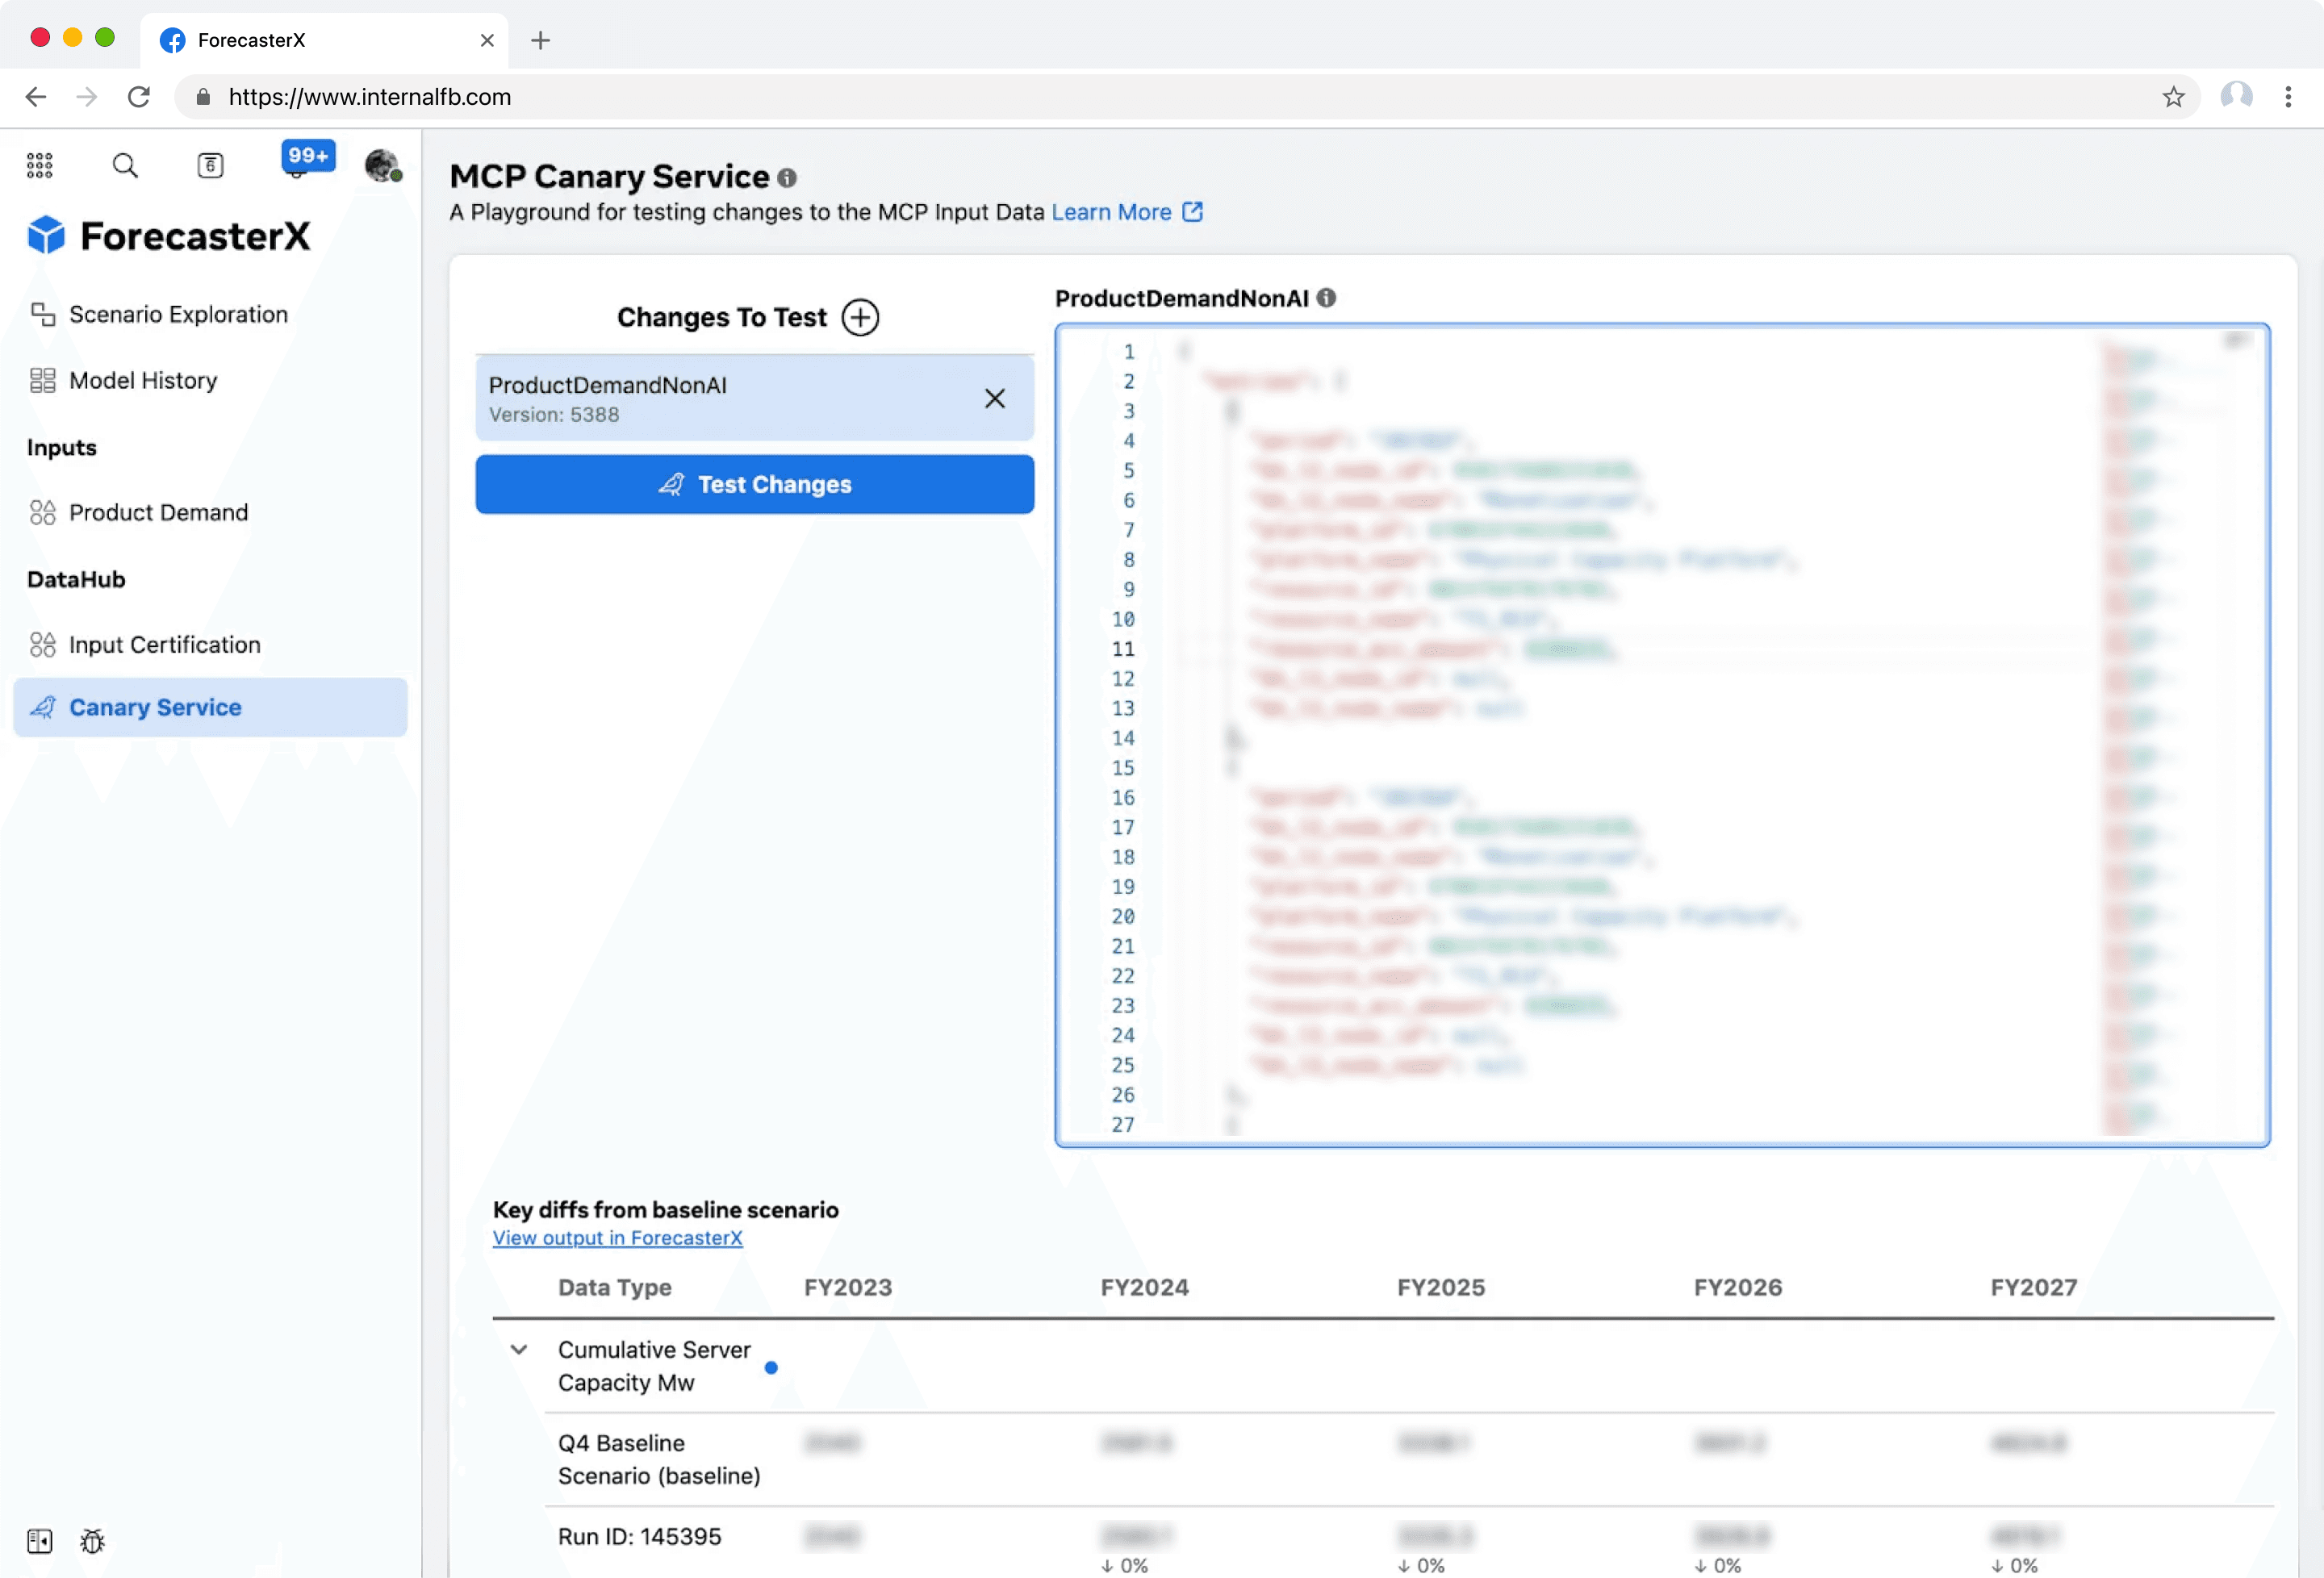Add a change with the plus icon

(x=860, y=317)
